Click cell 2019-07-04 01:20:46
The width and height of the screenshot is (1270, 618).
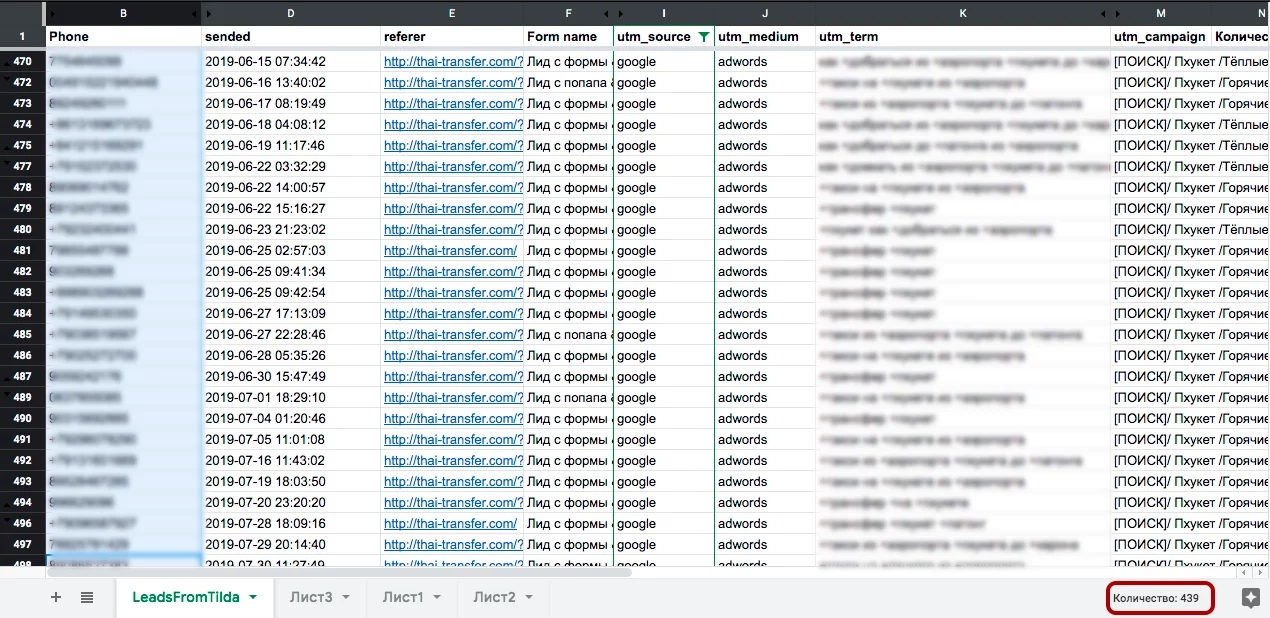tap(291, 418)
